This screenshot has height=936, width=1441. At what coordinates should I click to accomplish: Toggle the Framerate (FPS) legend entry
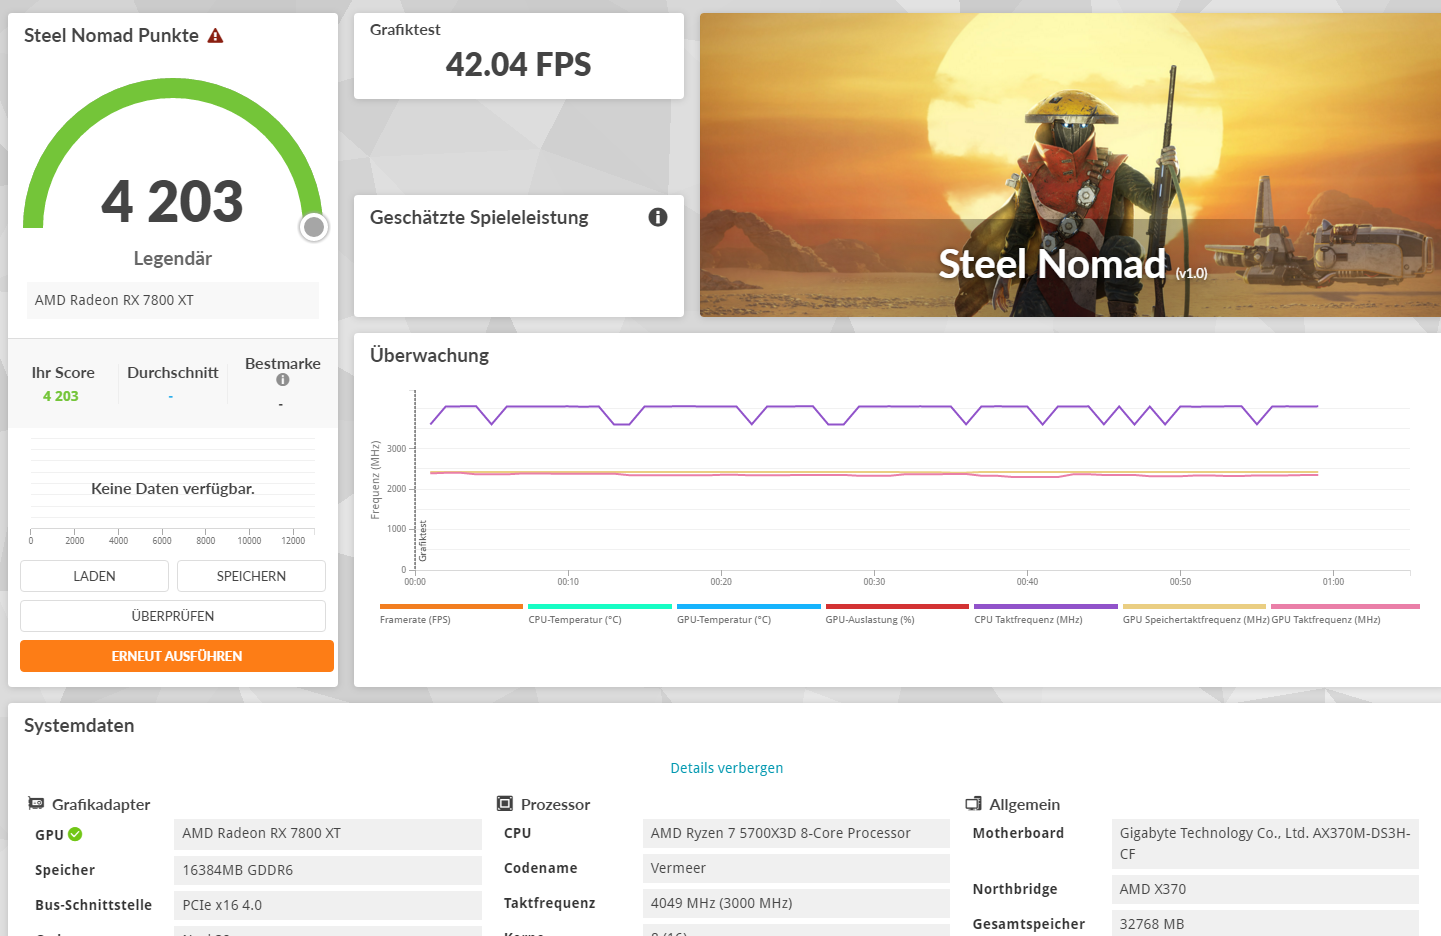click(x=451, y=614)
